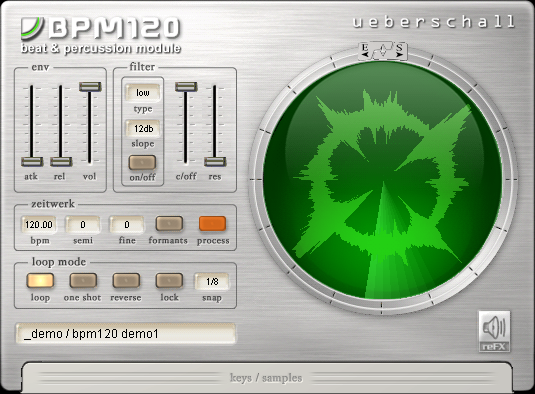The image size is (535, 394).
Task: Open the preset selector _demo / bpm120 demo1
Action: 126,333
